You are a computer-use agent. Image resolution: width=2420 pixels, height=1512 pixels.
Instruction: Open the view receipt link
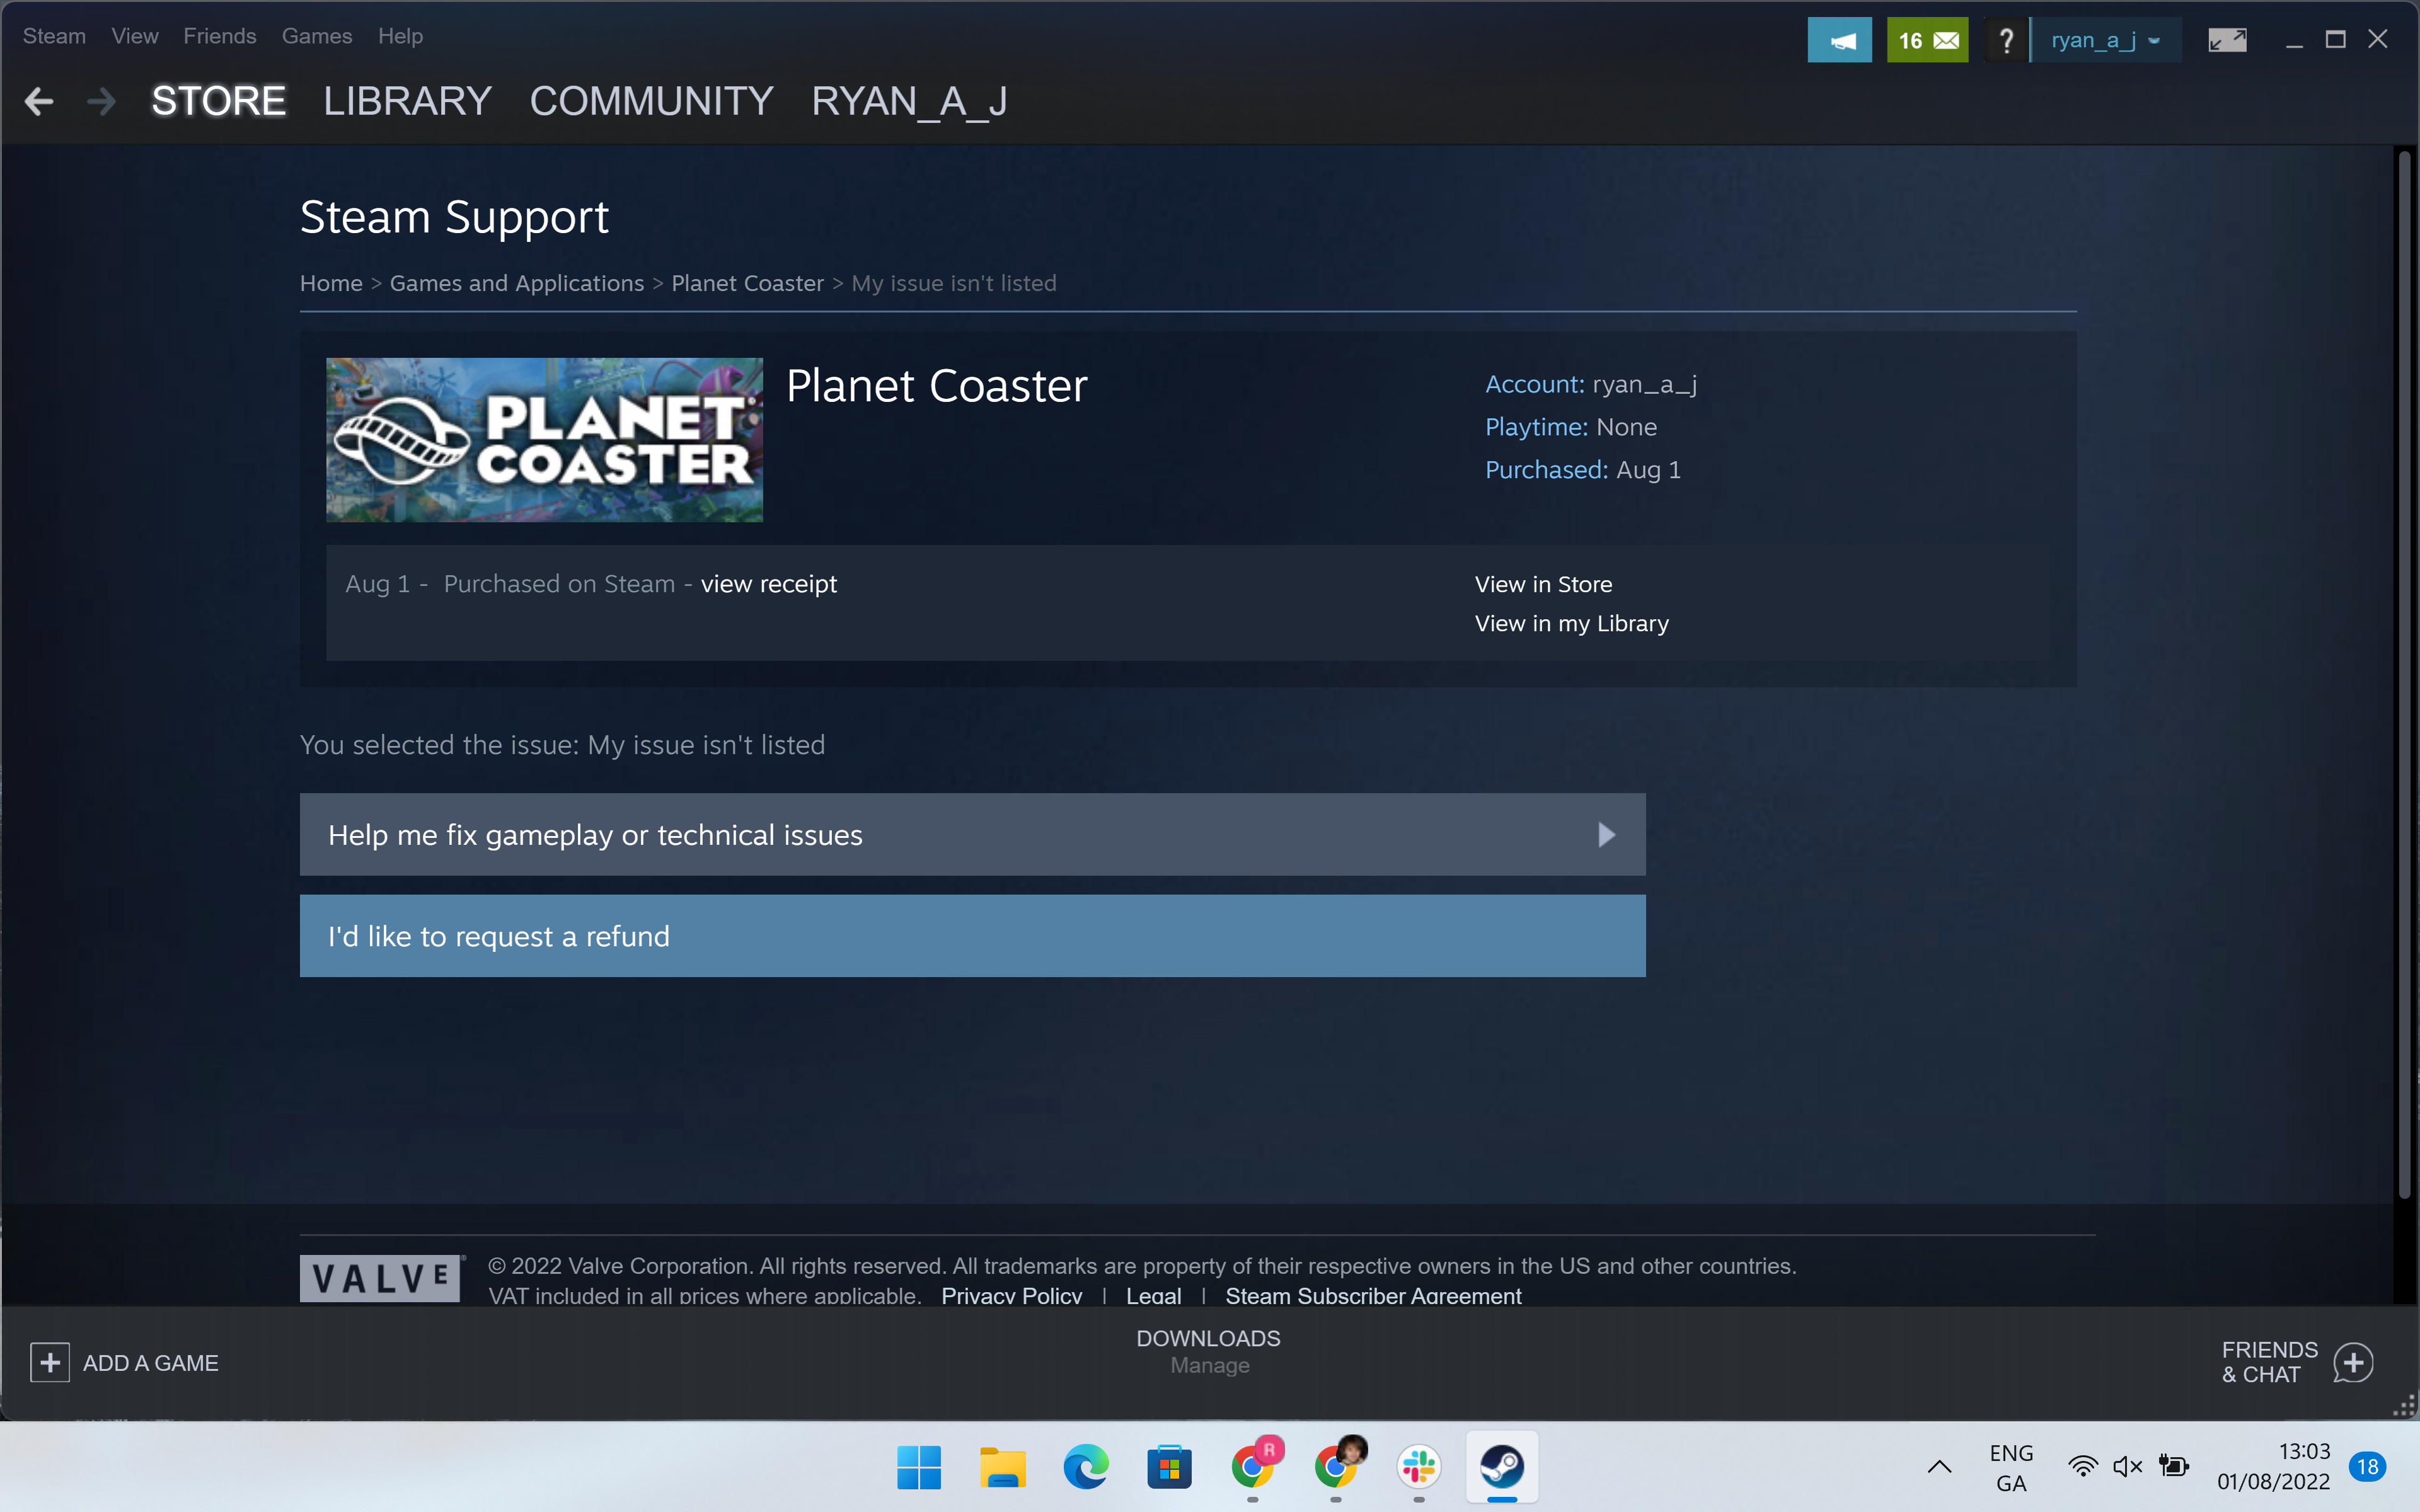click(768, 584)
